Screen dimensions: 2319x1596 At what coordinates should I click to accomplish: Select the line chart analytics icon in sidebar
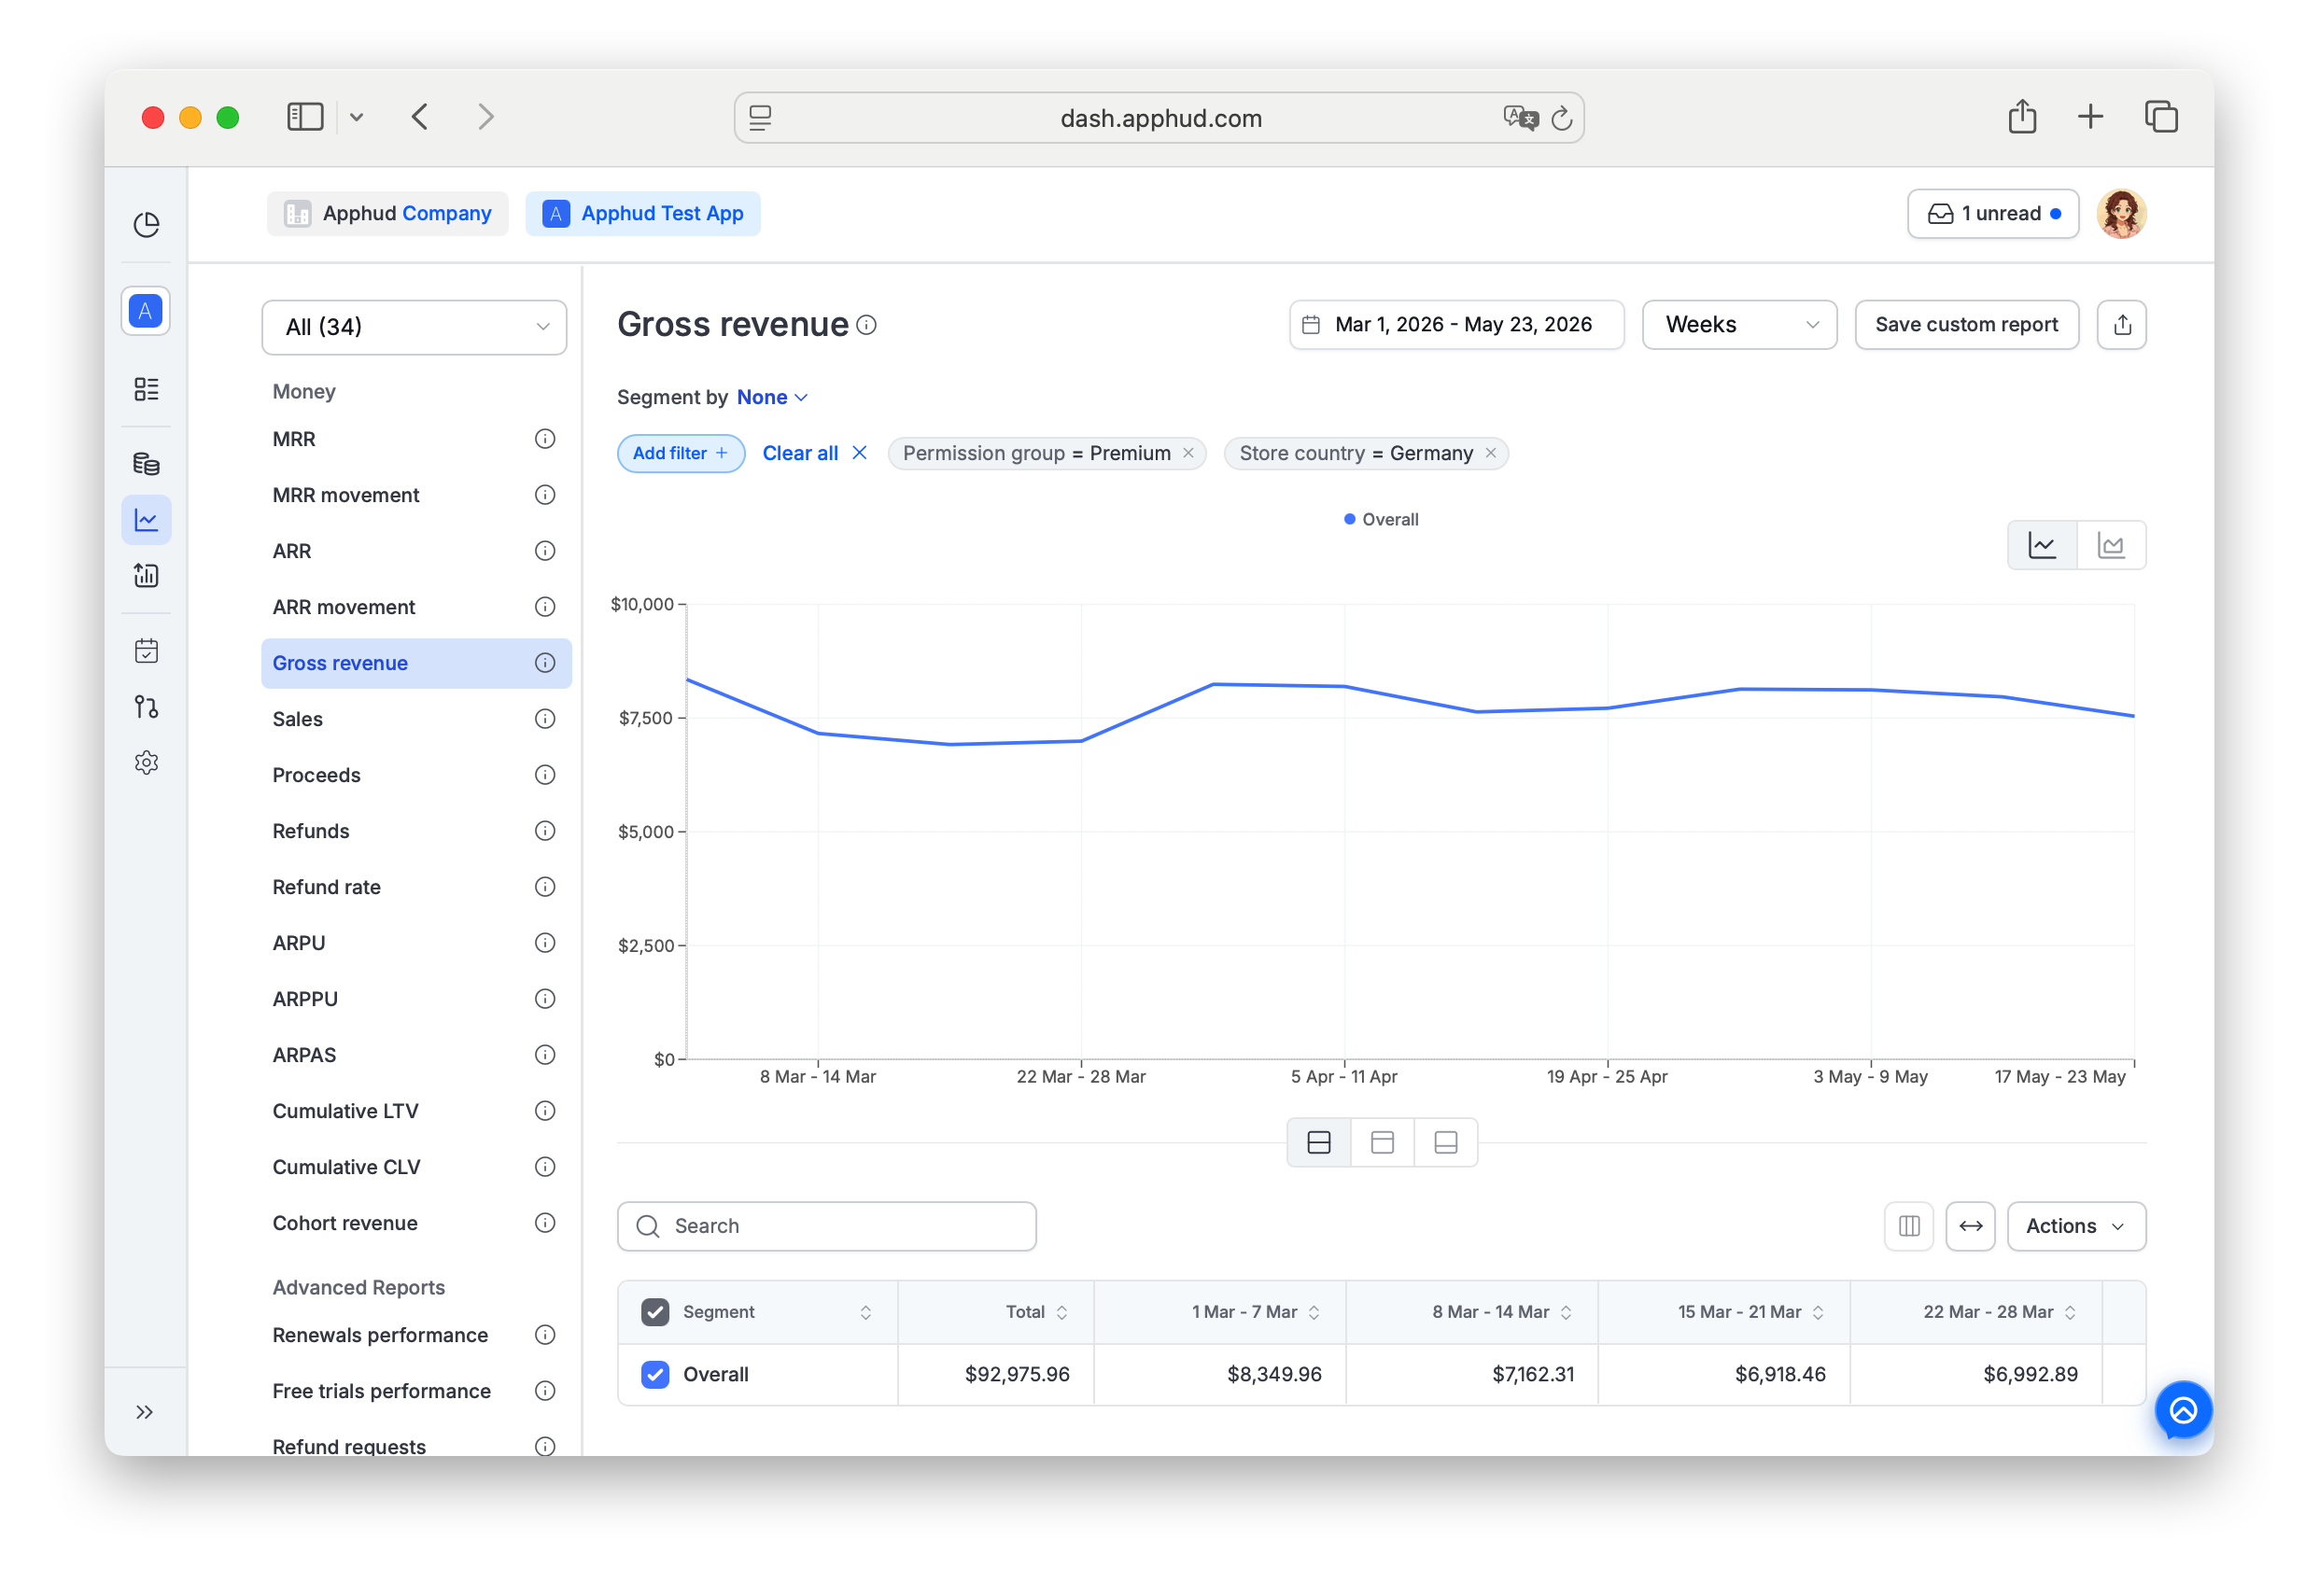146,520
